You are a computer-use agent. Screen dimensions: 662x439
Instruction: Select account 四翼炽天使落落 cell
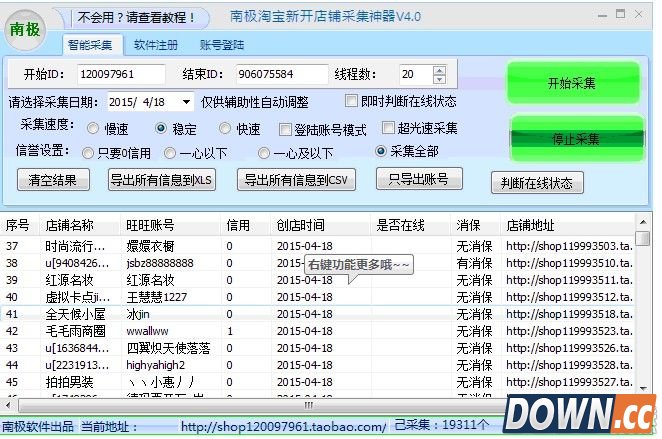[x=168, y=348]
